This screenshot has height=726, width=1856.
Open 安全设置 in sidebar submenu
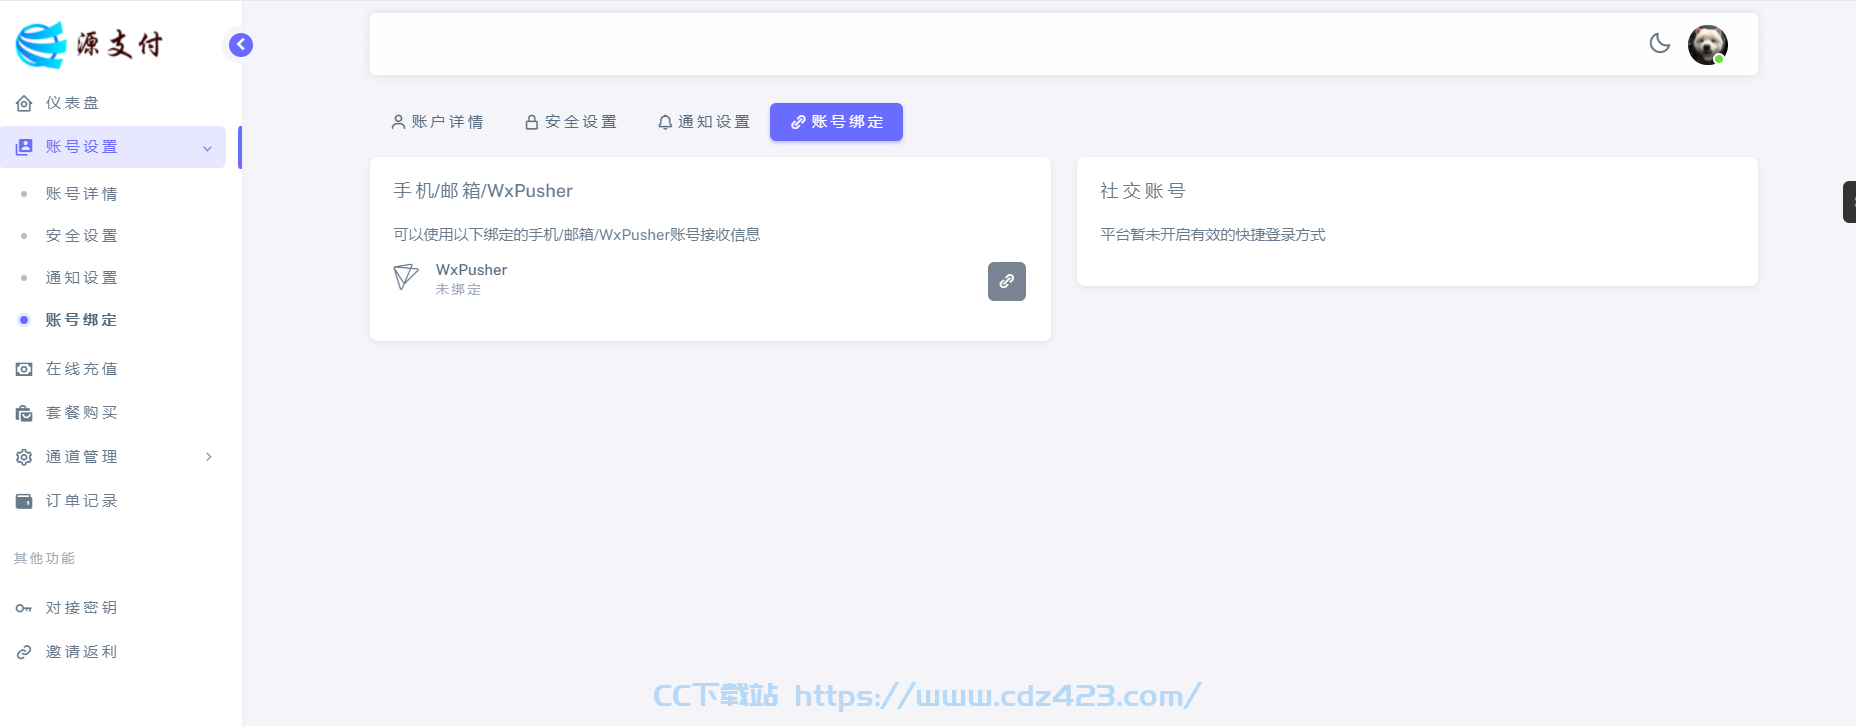click(x=113, y=236)
